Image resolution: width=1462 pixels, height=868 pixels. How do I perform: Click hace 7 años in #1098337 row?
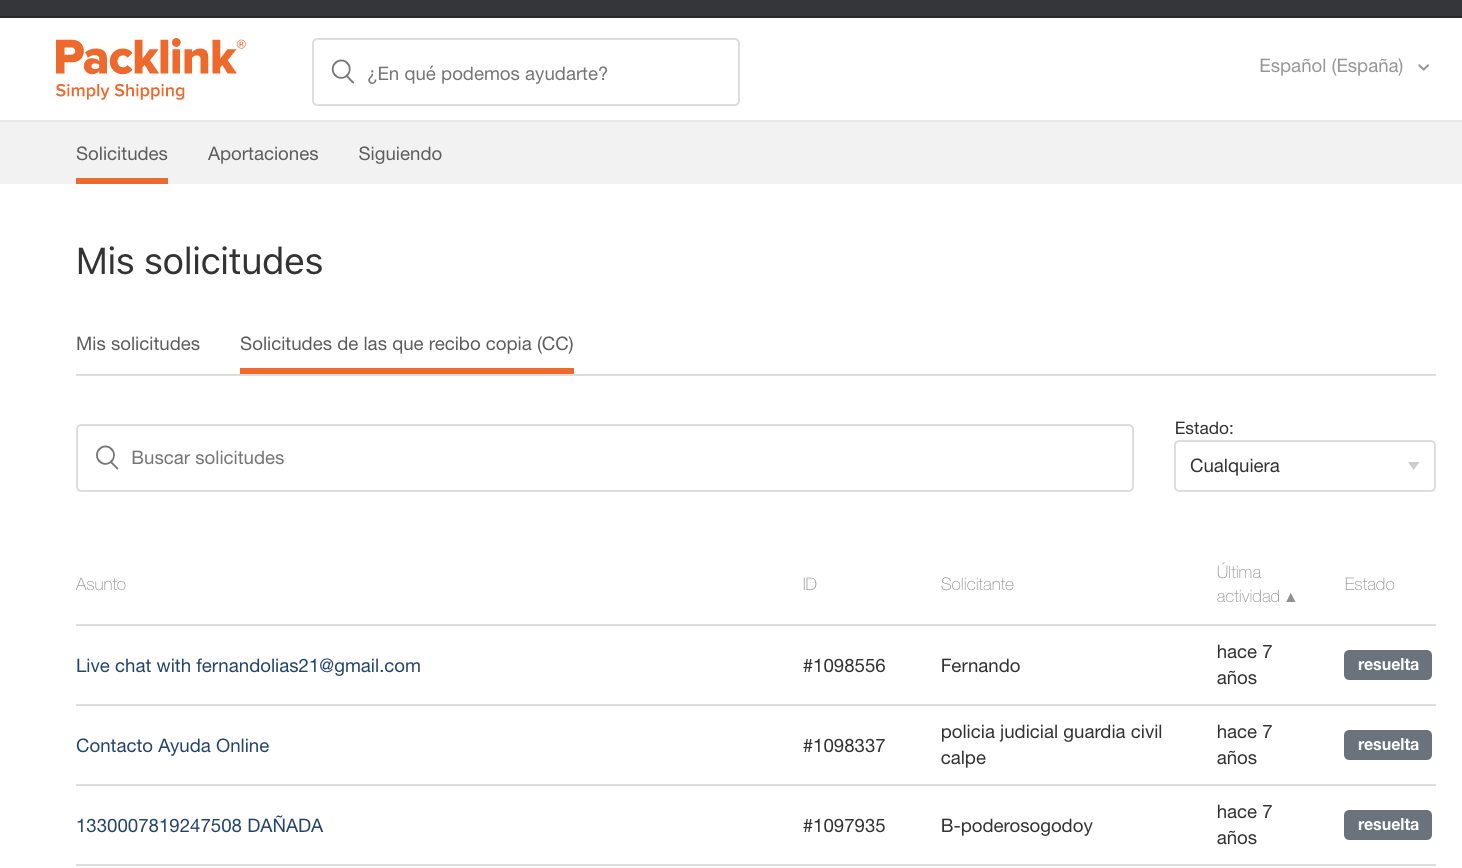[1244, 745]
